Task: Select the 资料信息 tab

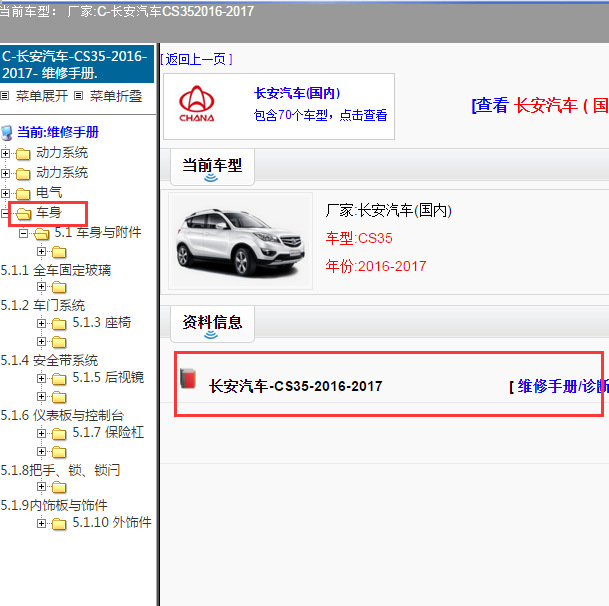Action: 212,324
